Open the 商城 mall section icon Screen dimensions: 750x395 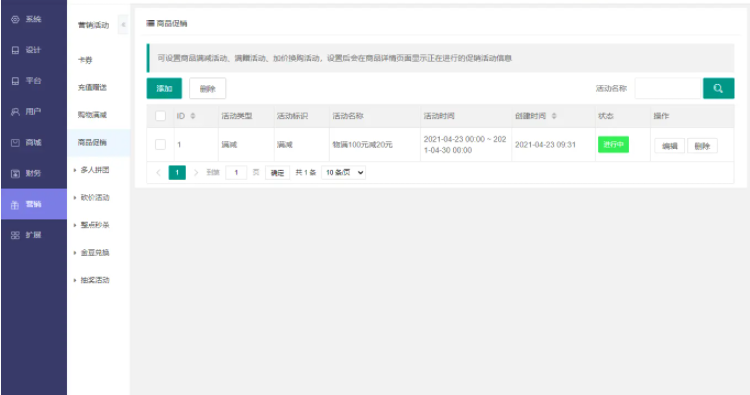click(x=15, y=143)
